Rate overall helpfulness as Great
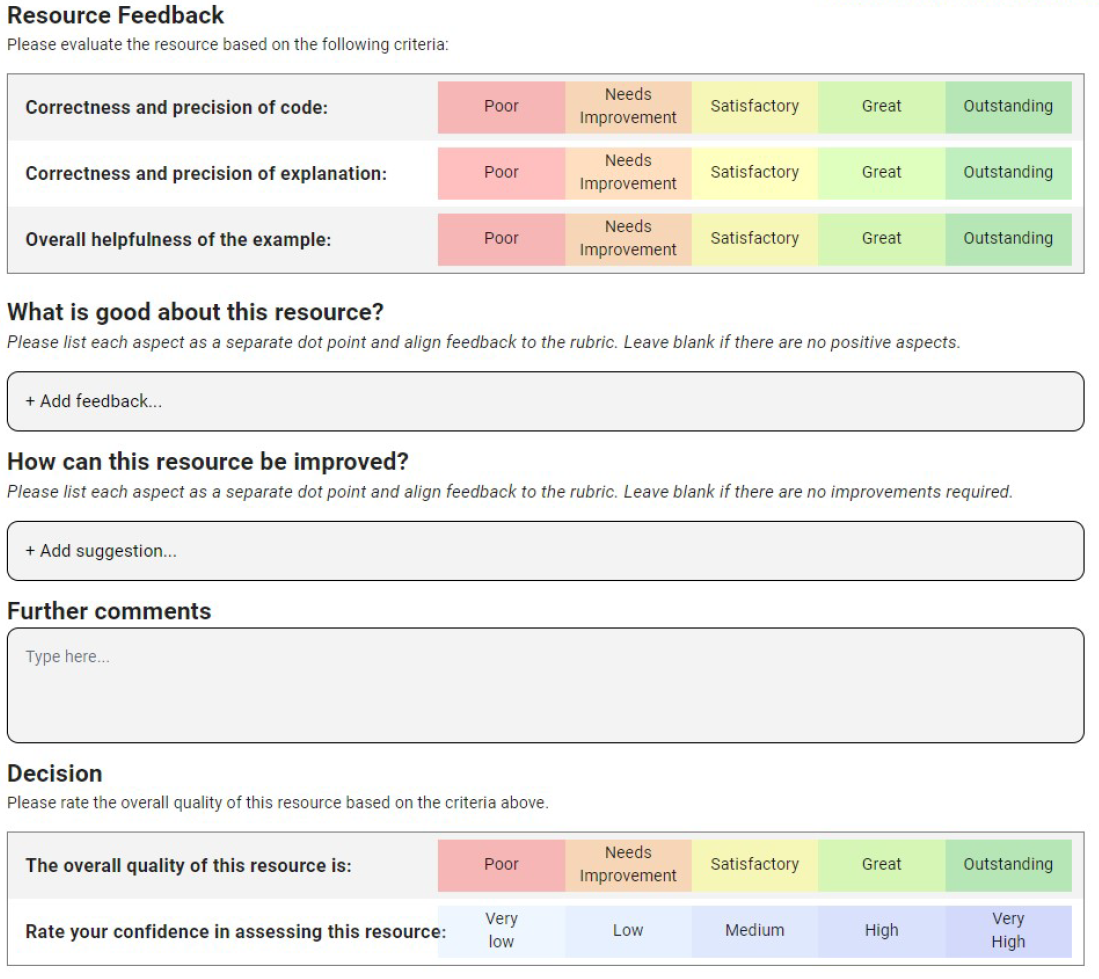 point(881,239)
